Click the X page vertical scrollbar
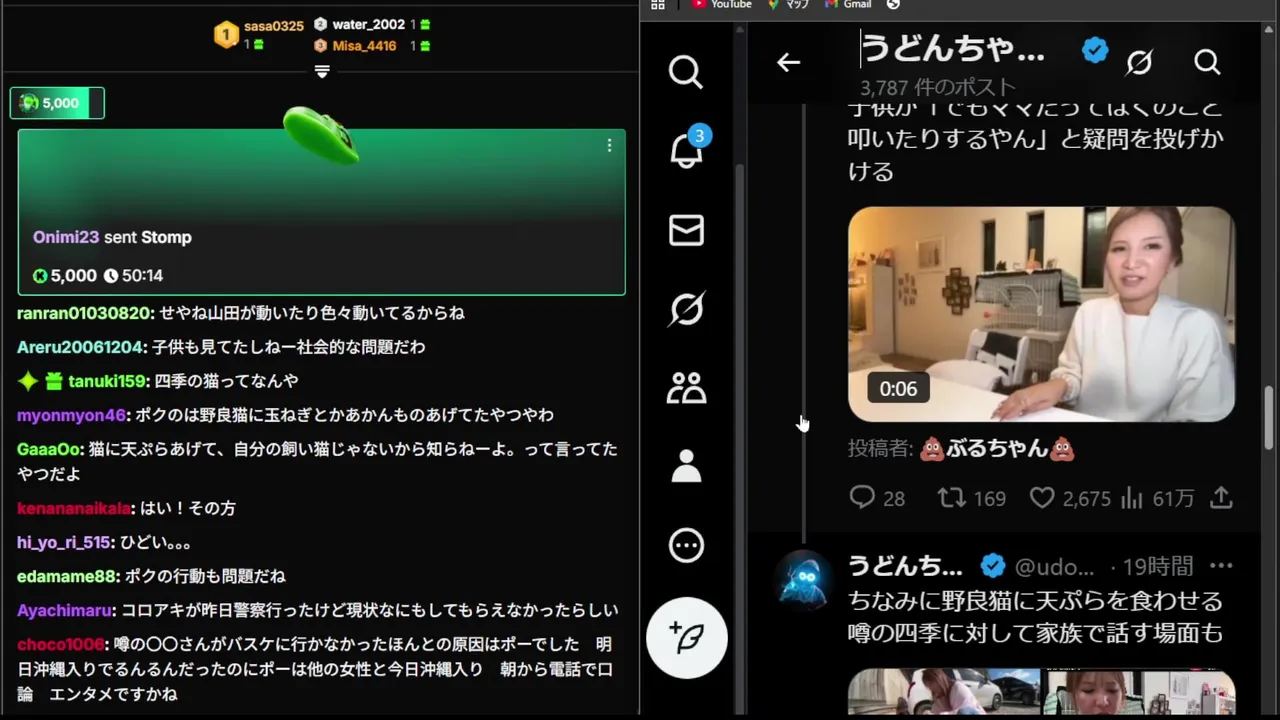Screen dimensions: 1280x720 (1270, 418)
